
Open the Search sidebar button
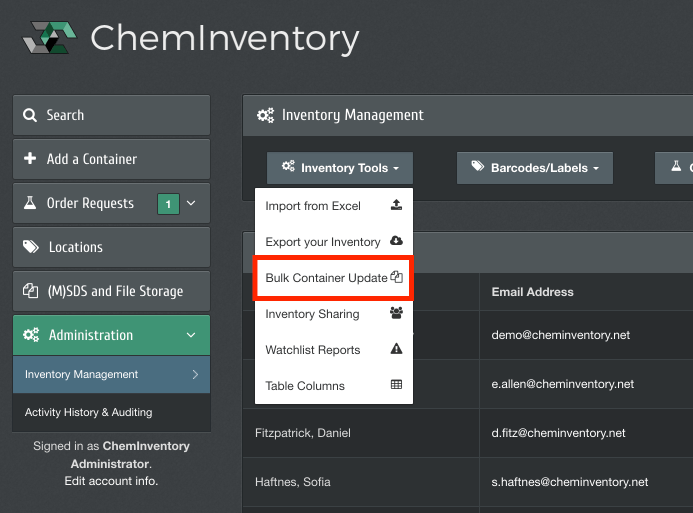[111, 115]
